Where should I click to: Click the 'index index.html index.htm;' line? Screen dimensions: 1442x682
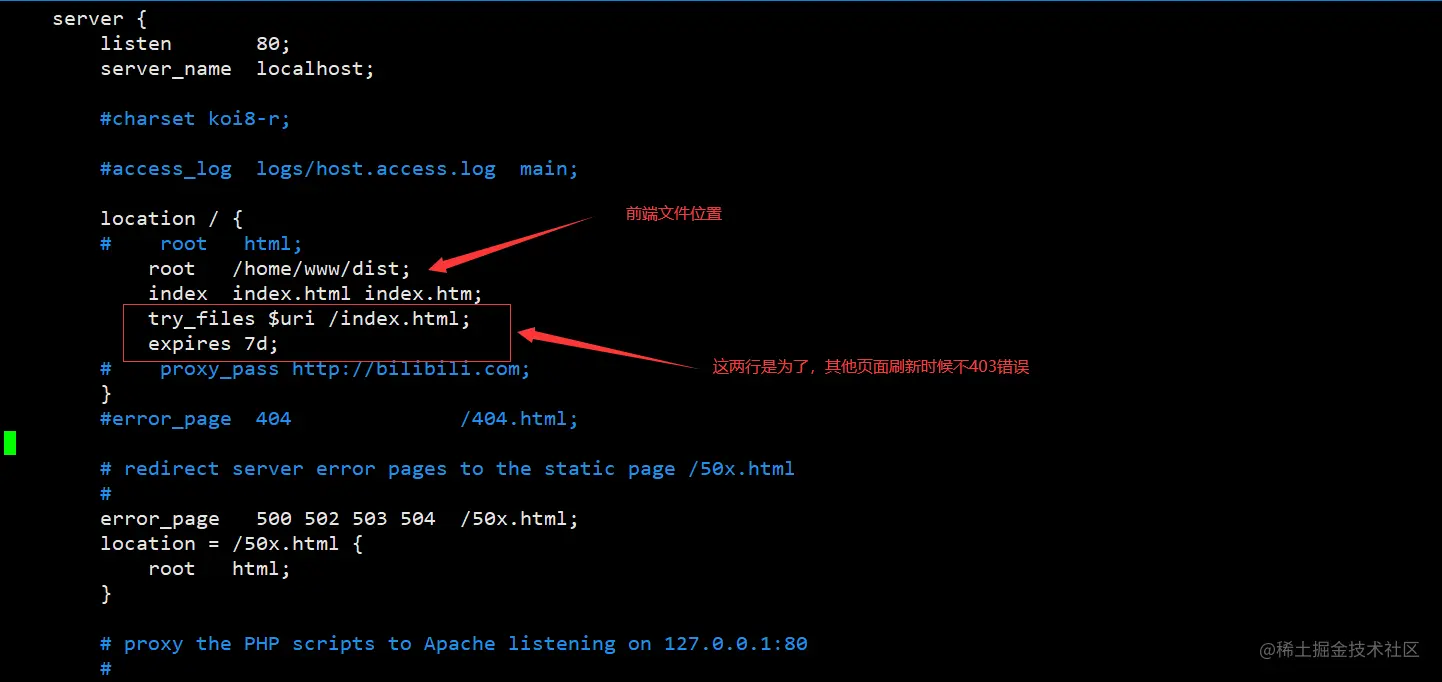coord(315,294)
